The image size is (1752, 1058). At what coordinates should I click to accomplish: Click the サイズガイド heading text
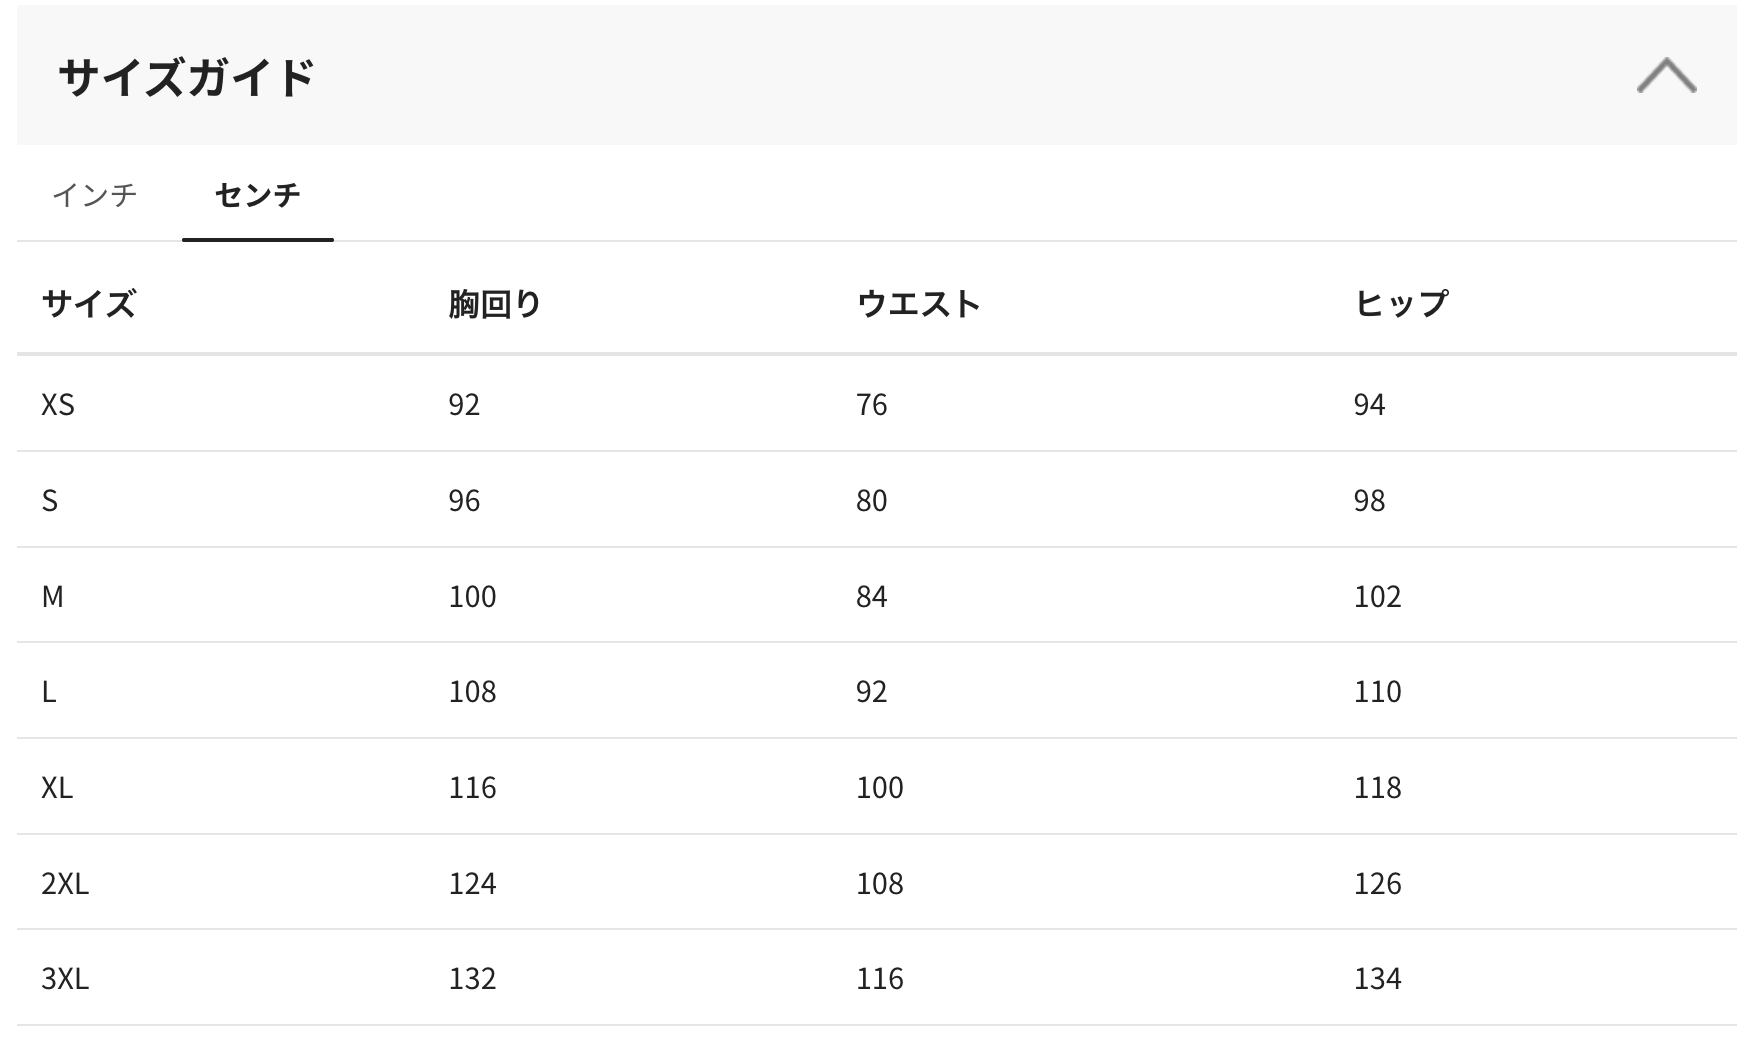187,77
